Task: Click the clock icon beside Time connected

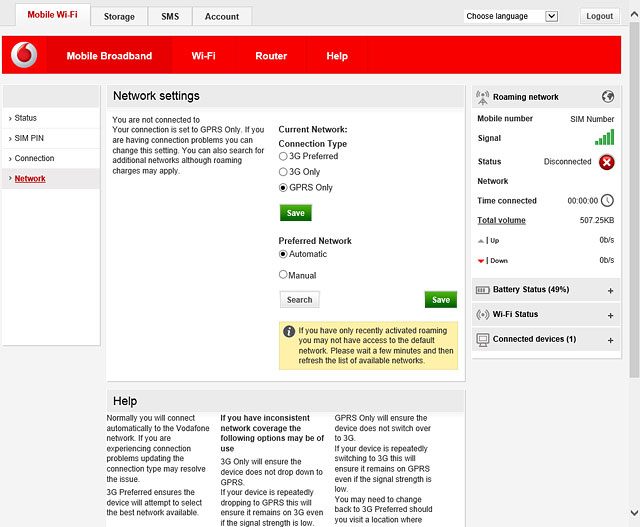Action: pyautogui.click(x=607, y=200)
